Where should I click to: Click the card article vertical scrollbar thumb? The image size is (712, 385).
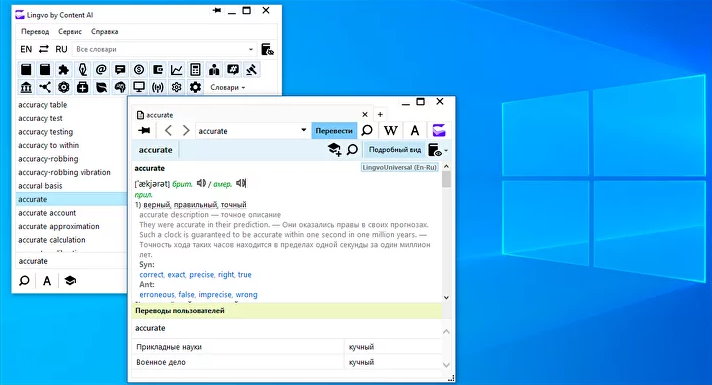pyautogui.click(x=446, y=179)
